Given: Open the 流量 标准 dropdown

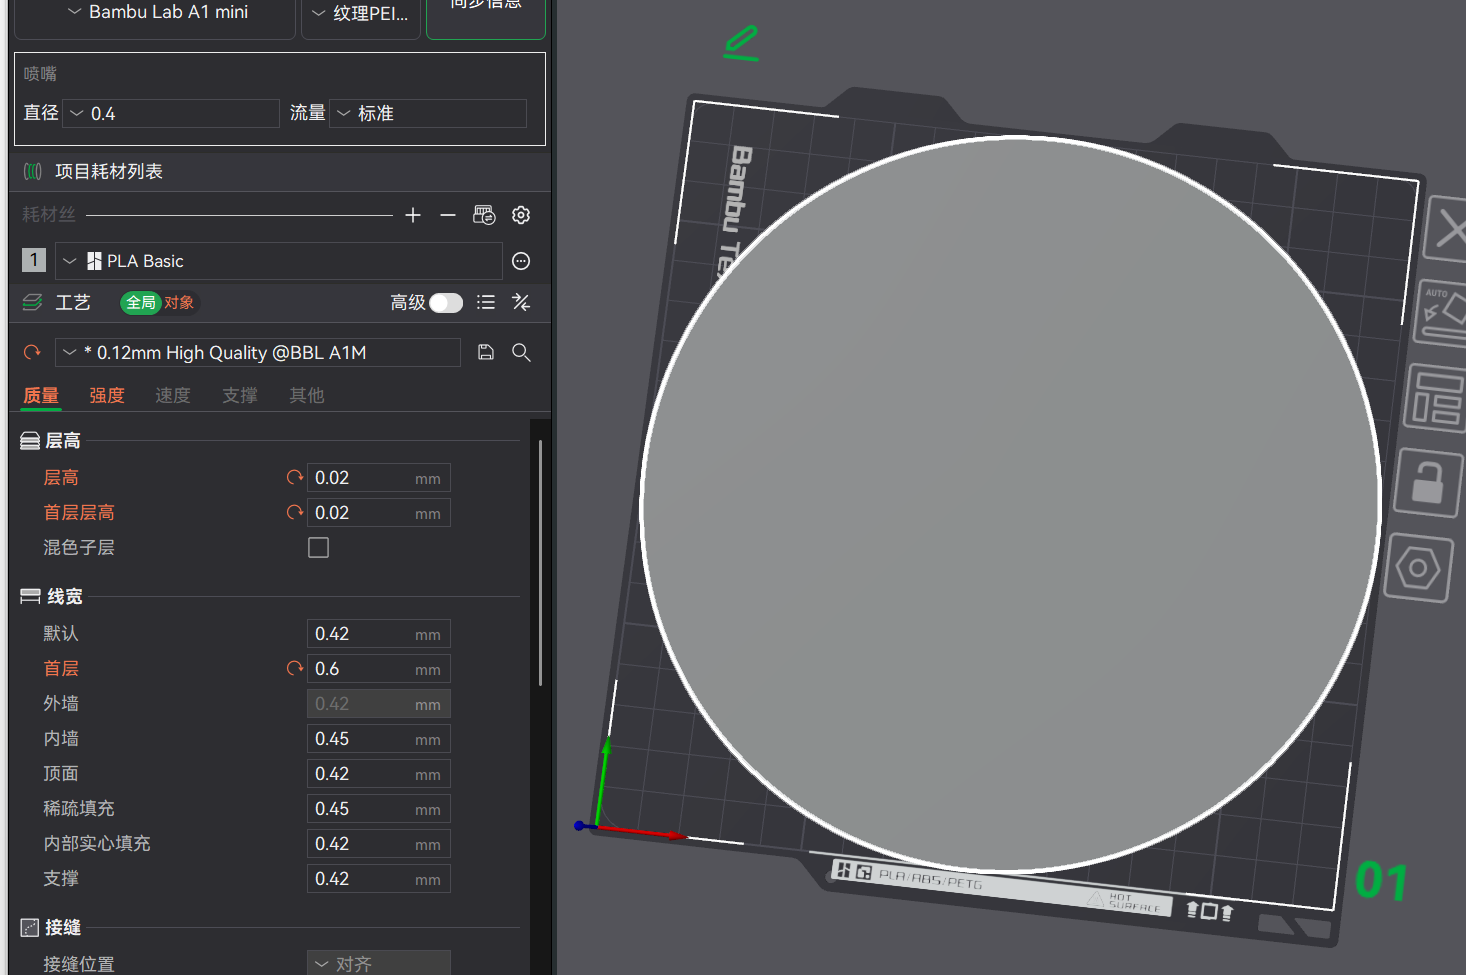Looking at the screenshot, I should [x=428, y=113].
